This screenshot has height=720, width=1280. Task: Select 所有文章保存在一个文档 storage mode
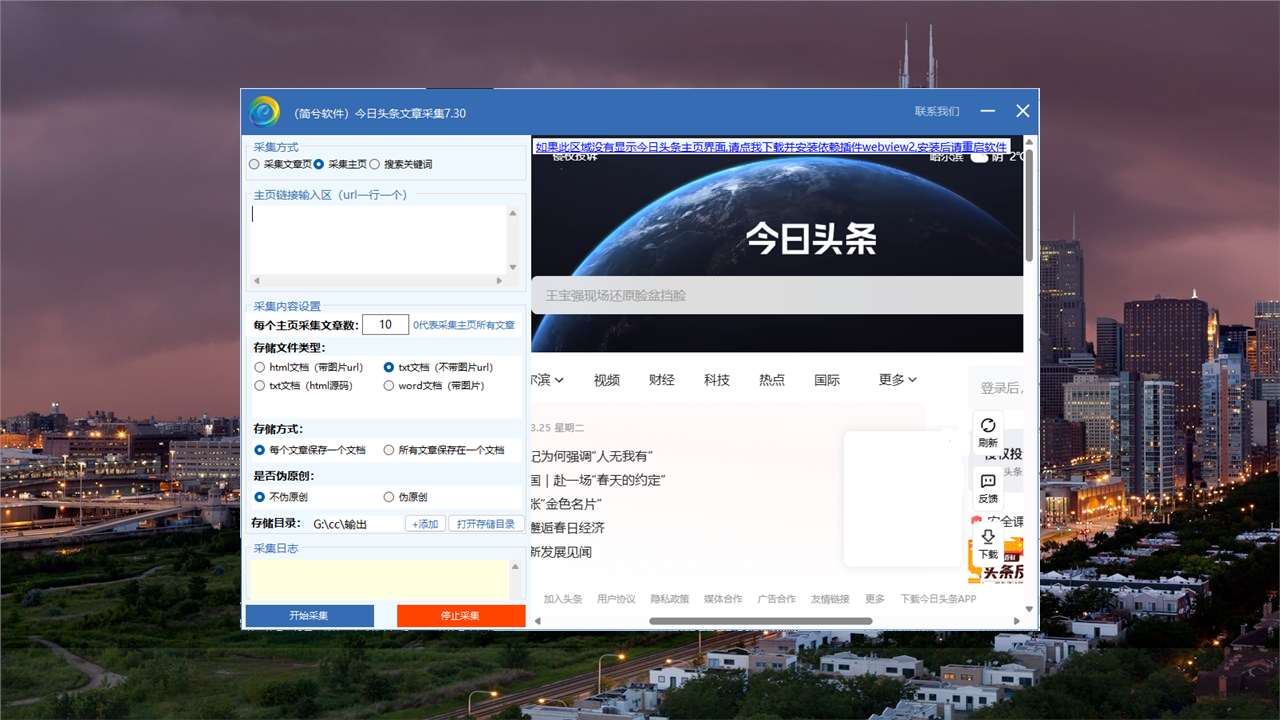(x=389, y=450)
